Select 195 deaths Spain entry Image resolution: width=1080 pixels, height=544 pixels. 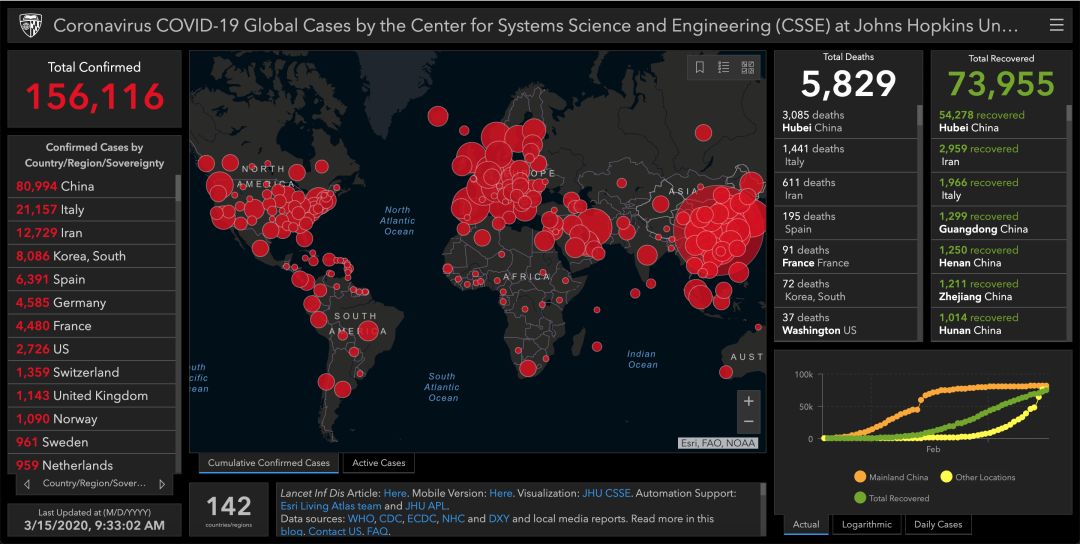coord(846,222)
